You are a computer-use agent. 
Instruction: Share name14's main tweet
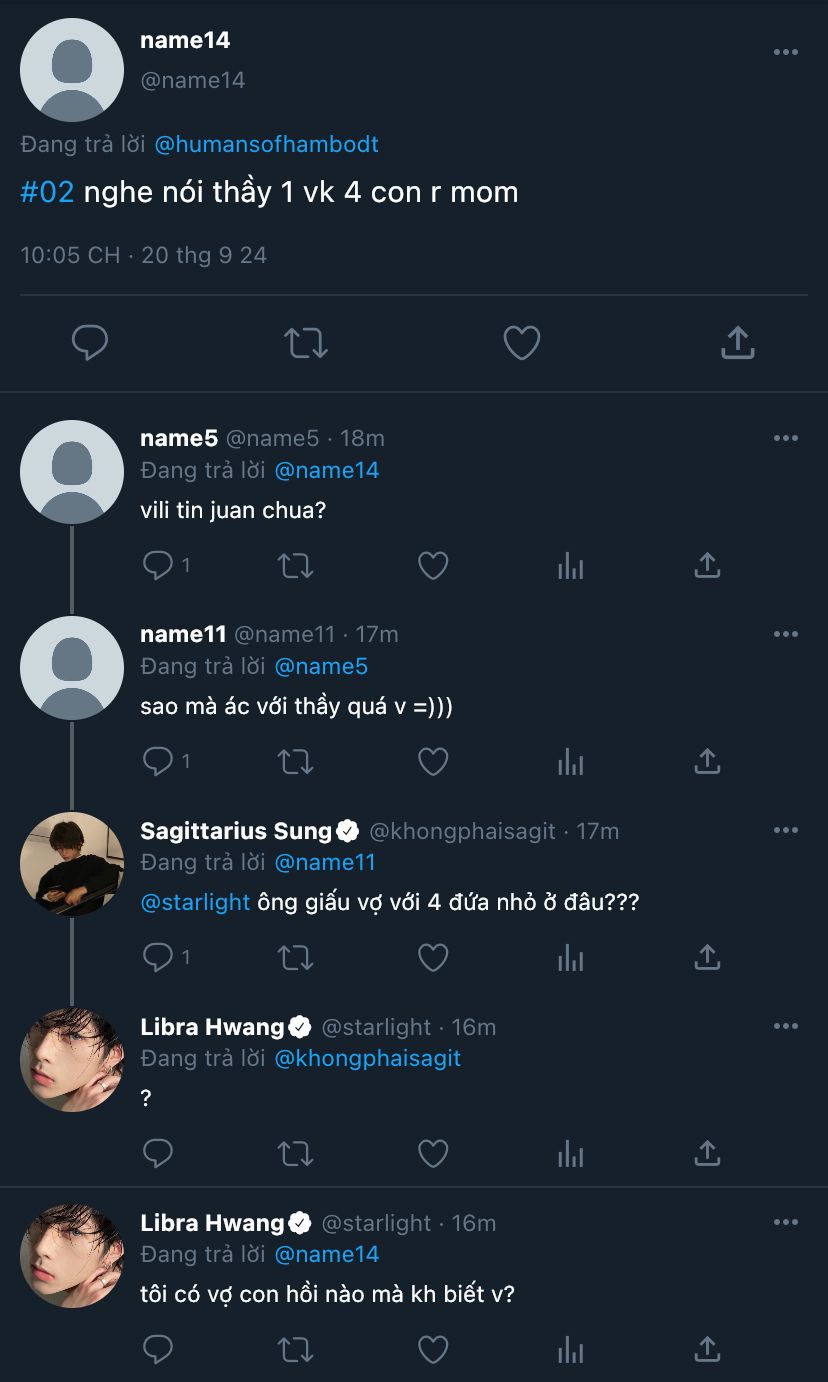(737, 343)
